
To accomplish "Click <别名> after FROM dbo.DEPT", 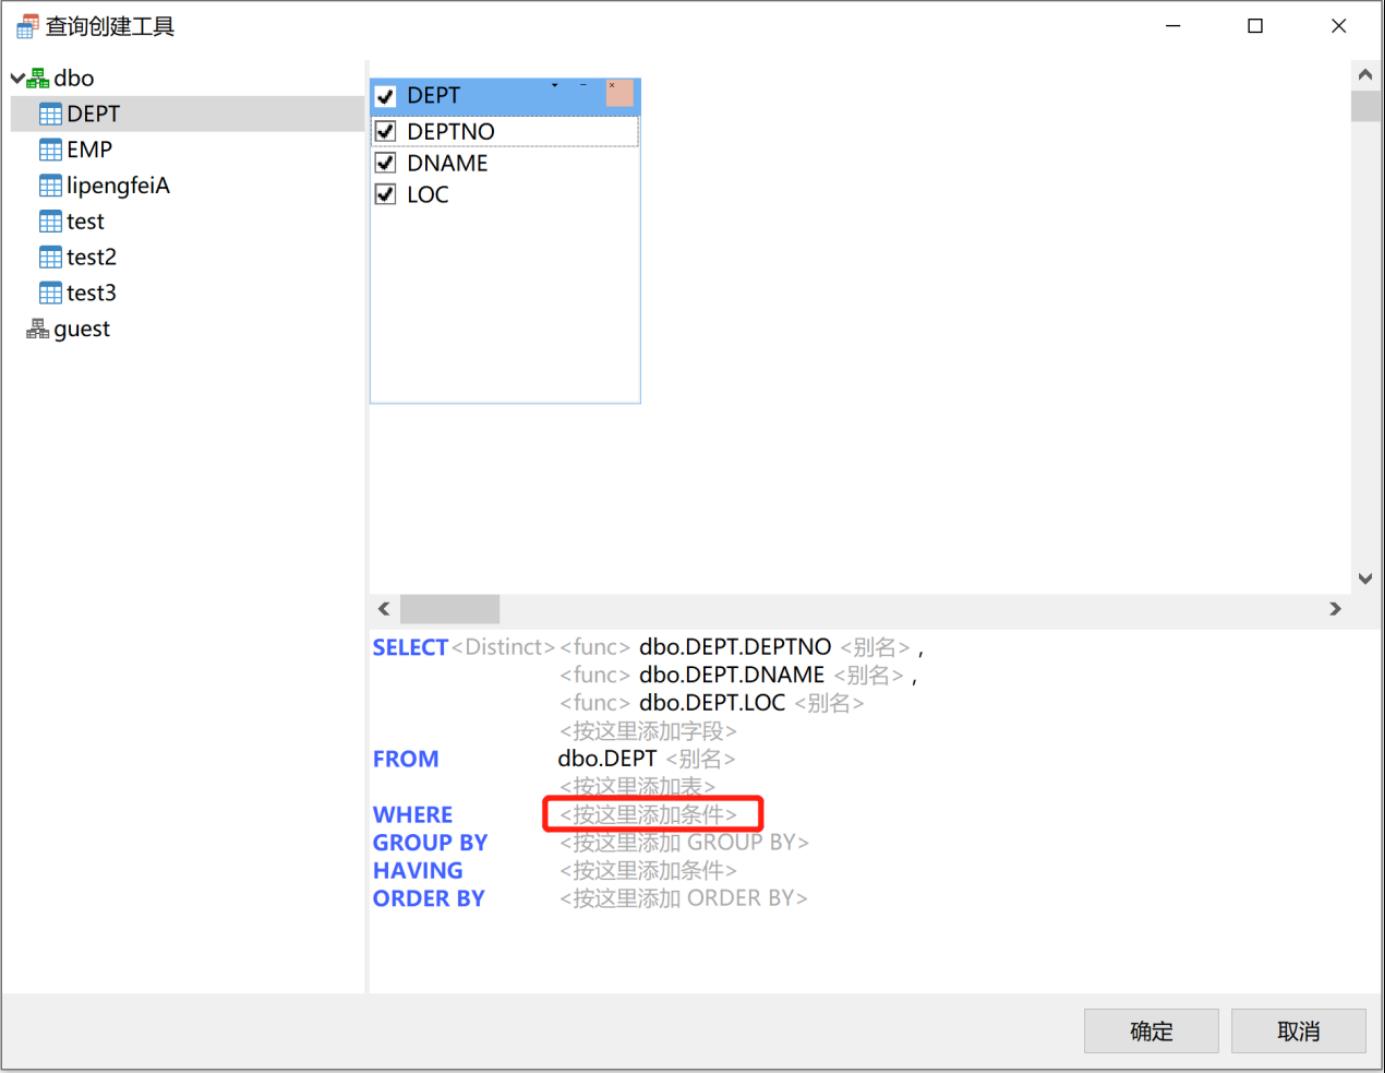I will [700, 759].
